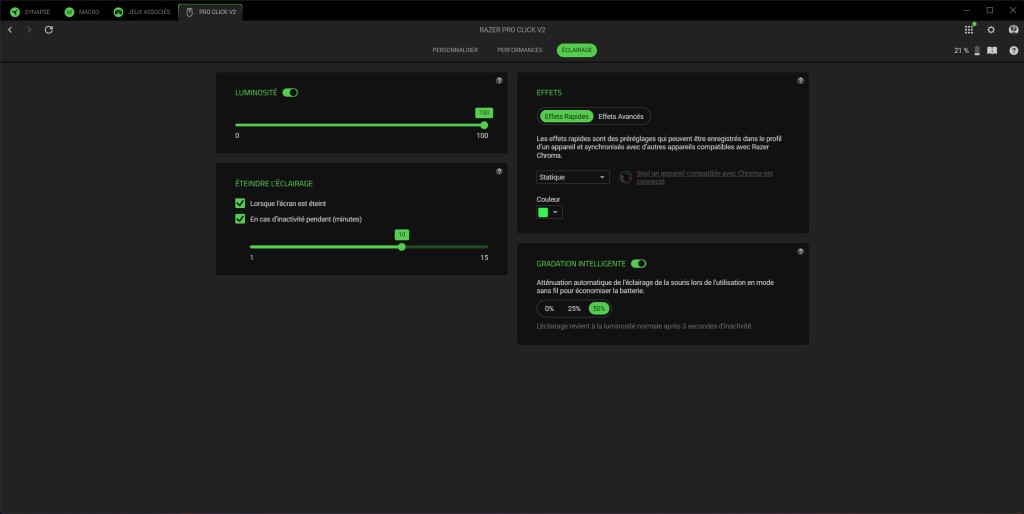Click the green Couleur swatch
The width and height of the screenshot is (1024, 514).
pos(543,212)
